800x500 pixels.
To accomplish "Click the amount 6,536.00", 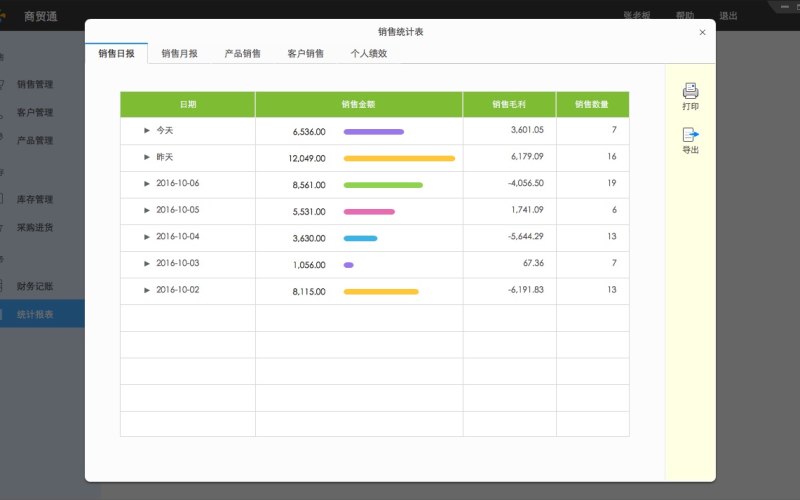I will (309, 132).
